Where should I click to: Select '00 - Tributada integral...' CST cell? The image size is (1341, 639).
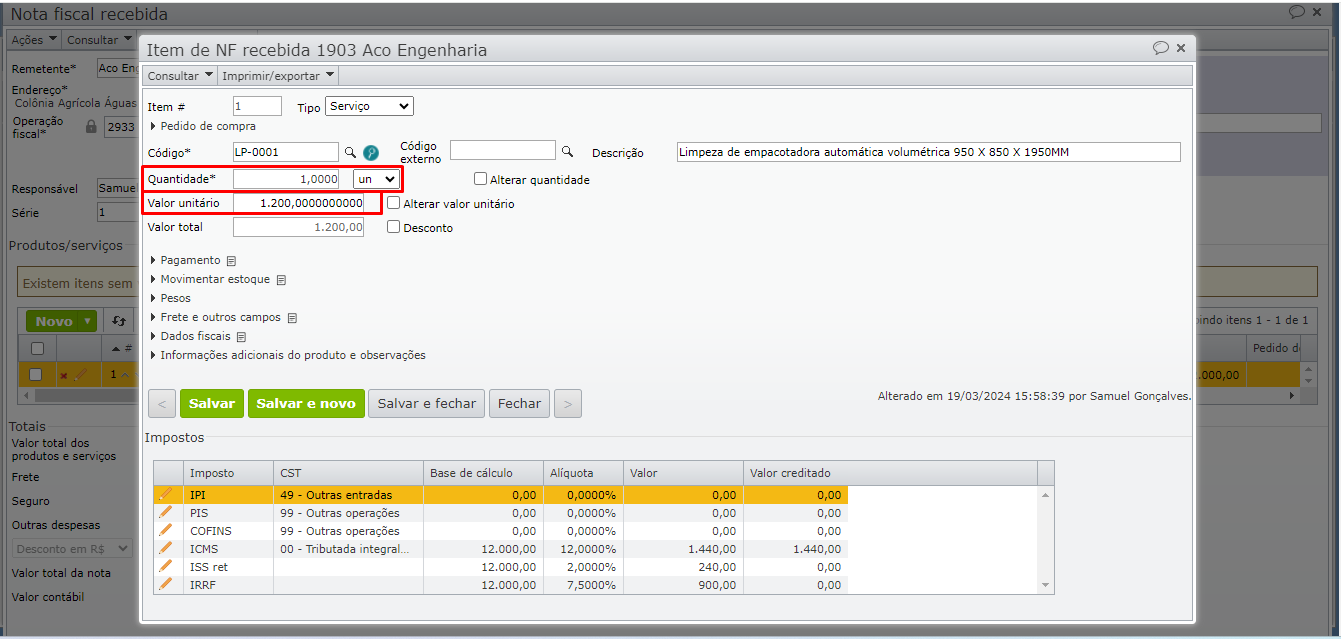pos(348,549)
